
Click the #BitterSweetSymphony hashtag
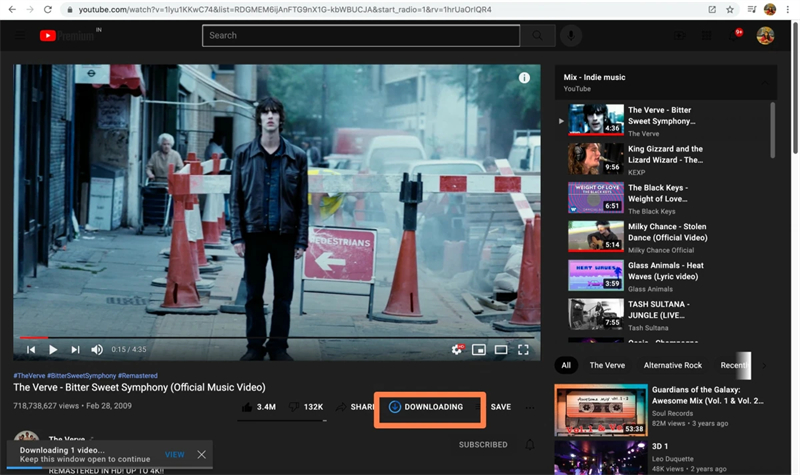(82, 376)
